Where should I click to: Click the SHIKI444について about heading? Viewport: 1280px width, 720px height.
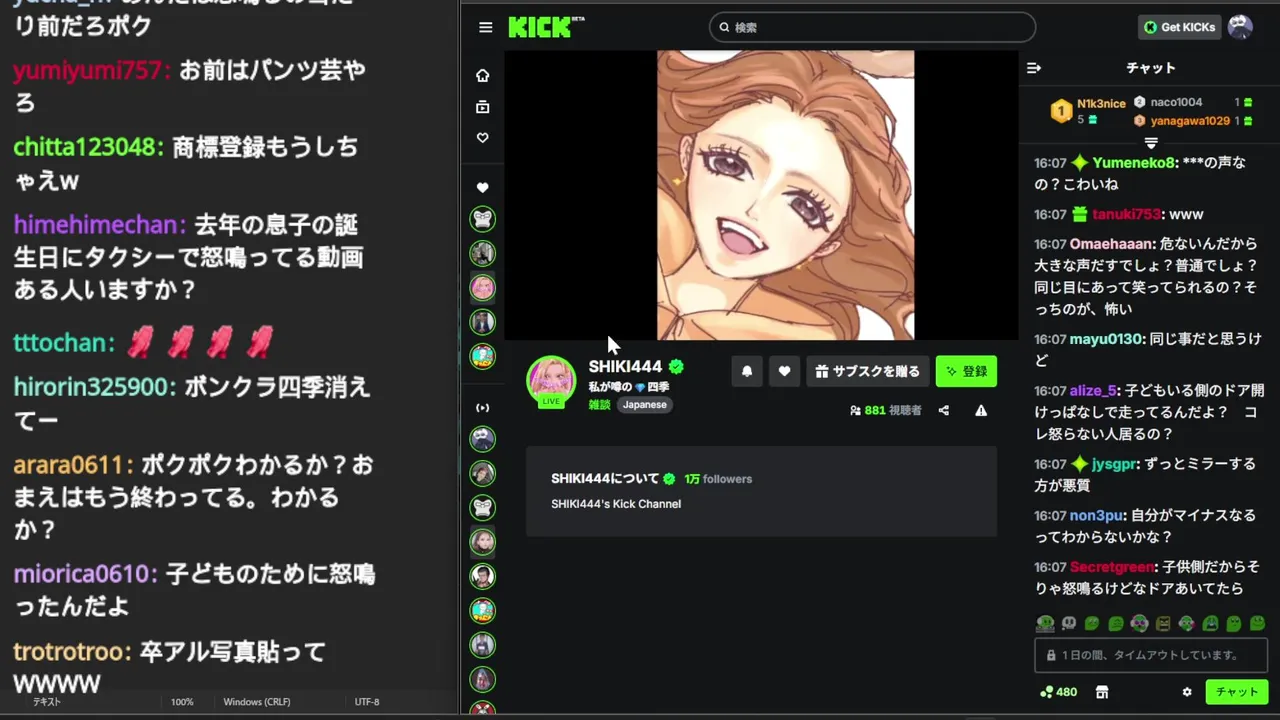pyautogui.click(x=605, y=479)
